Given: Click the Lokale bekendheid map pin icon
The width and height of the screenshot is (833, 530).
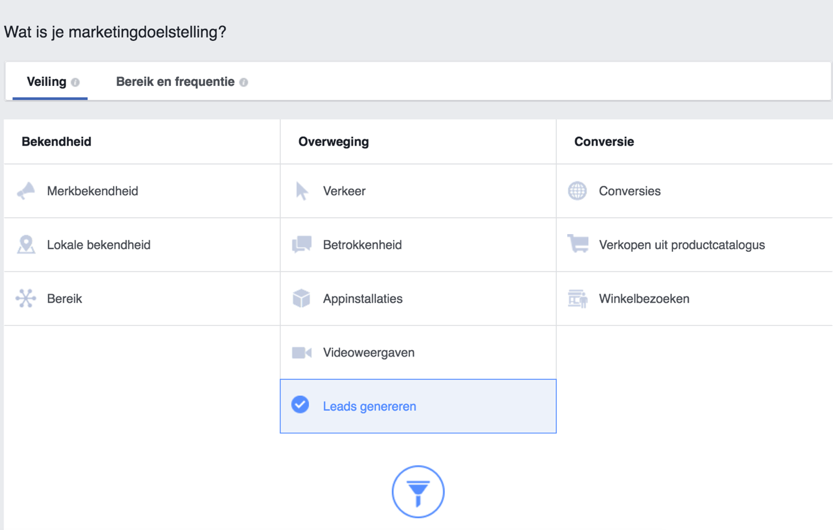Looking at the screenshot, I should 26,245.
